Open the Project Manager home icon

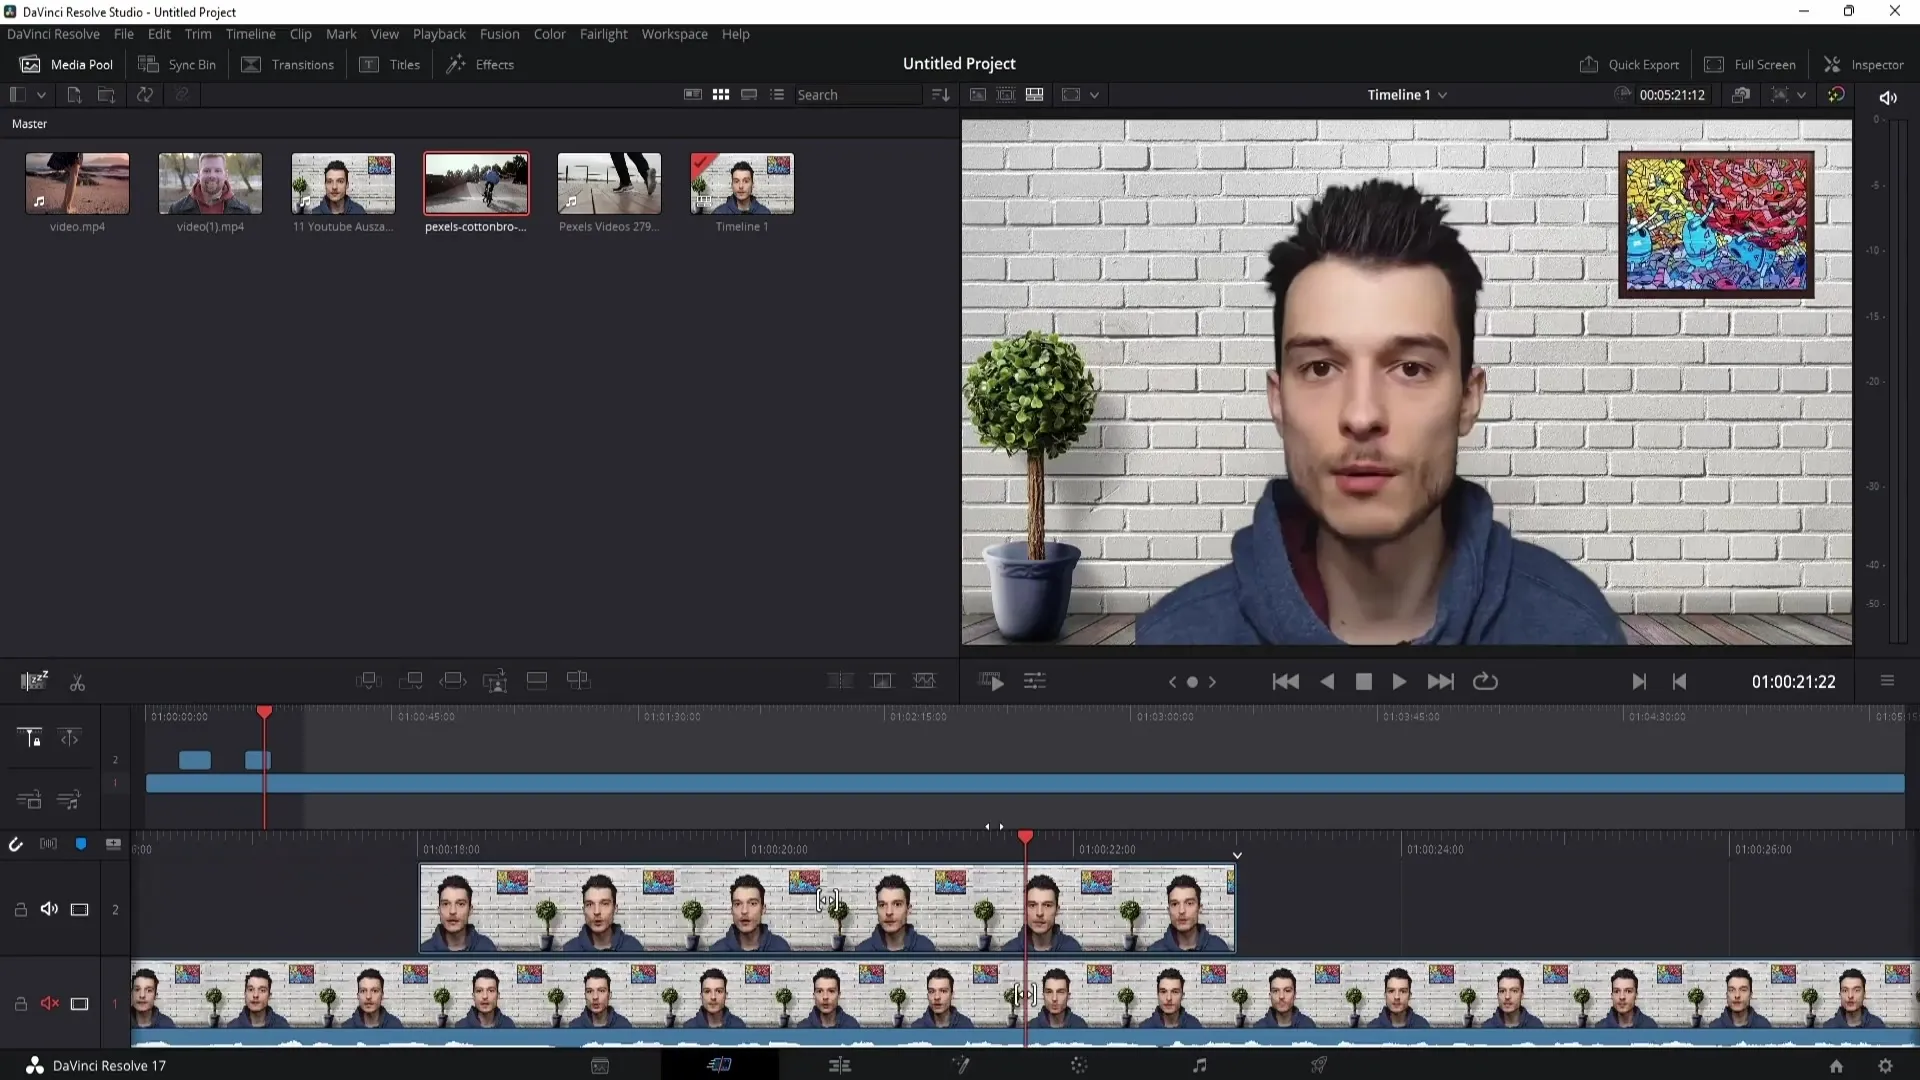(x=1836, y=1066)
